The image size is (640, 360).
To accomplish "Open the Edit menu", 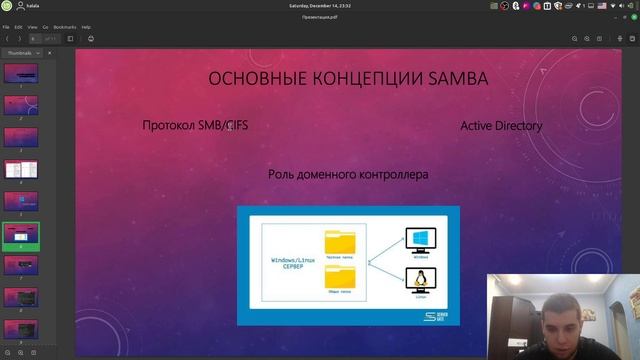I will click(x=18, y=27).
